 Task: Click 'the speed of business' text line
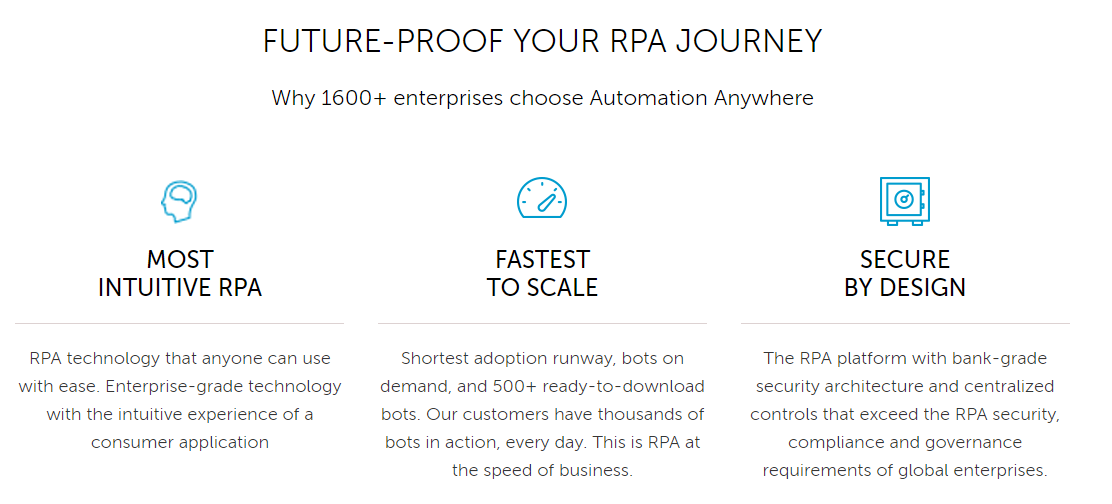(543, 471)
